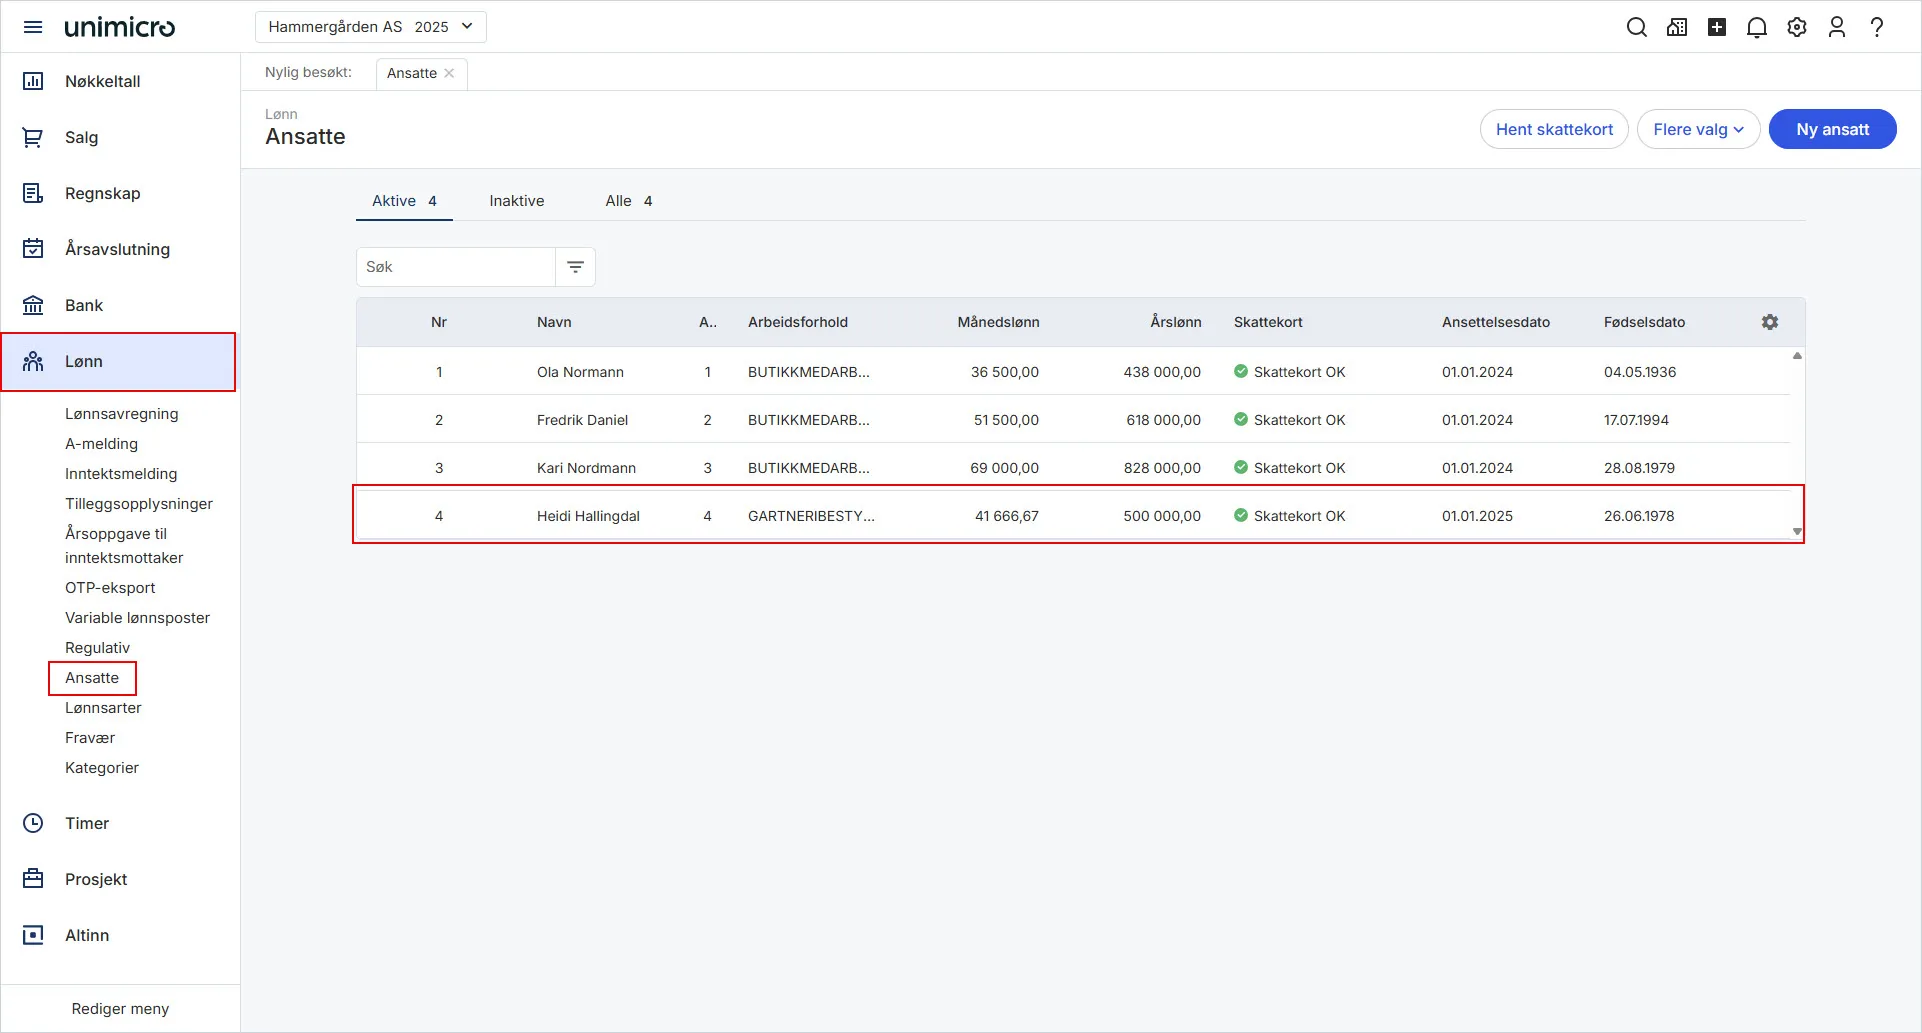Open Ansatte in the Lønn submenu
1922x1033 pixels.
(x=92, y=678)
